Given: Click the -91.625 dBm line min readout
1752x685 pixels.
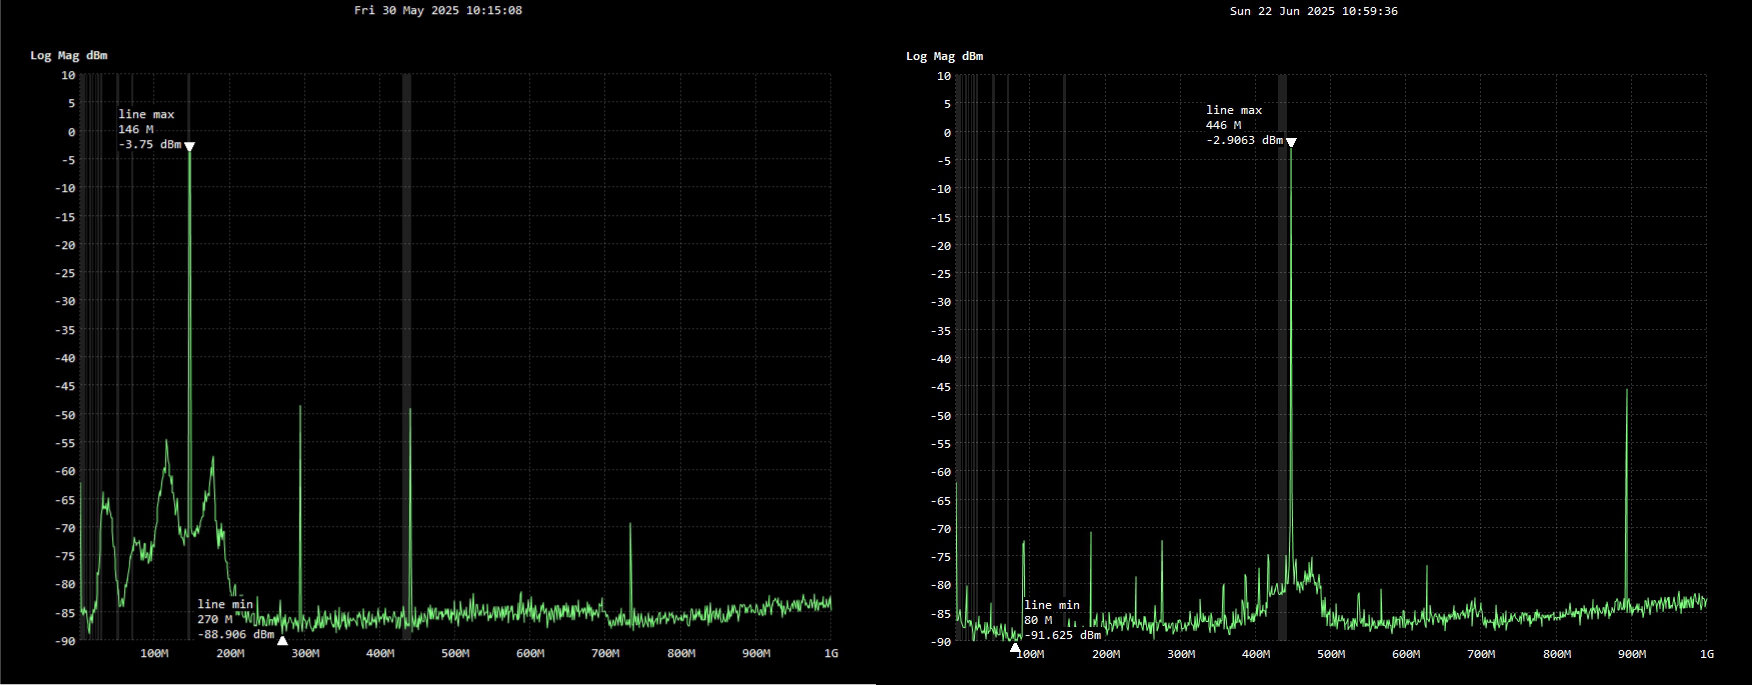Looking at the screenshot, I should [x=1062, y=635].
